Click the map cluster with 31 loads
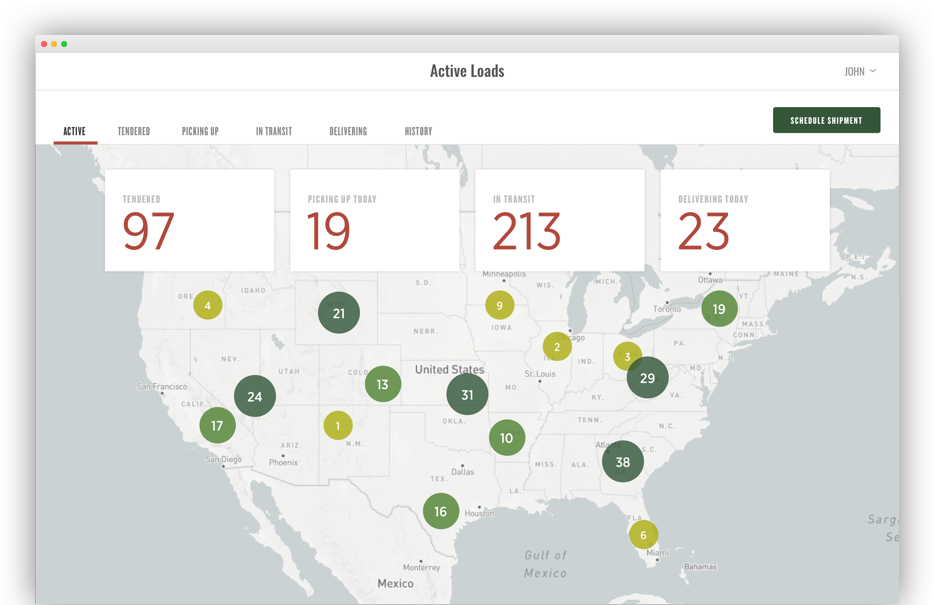Screen dimensions: 934x605 [467, 394]
